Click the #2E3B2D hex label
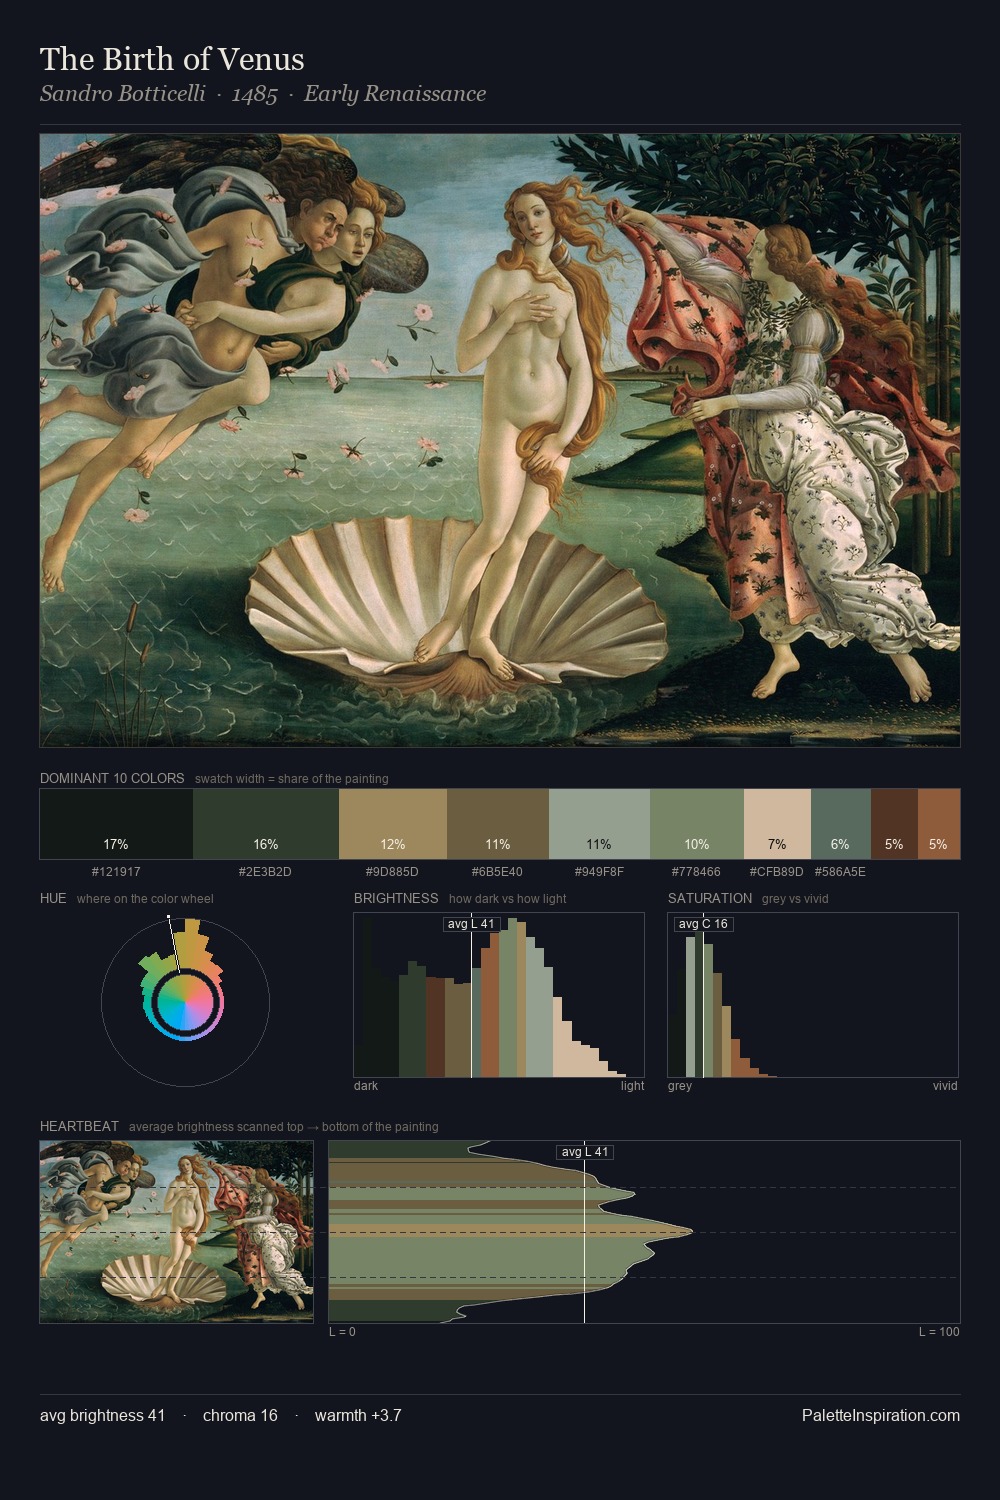Screen dimensions: 1000x1500 click(265, 872)
